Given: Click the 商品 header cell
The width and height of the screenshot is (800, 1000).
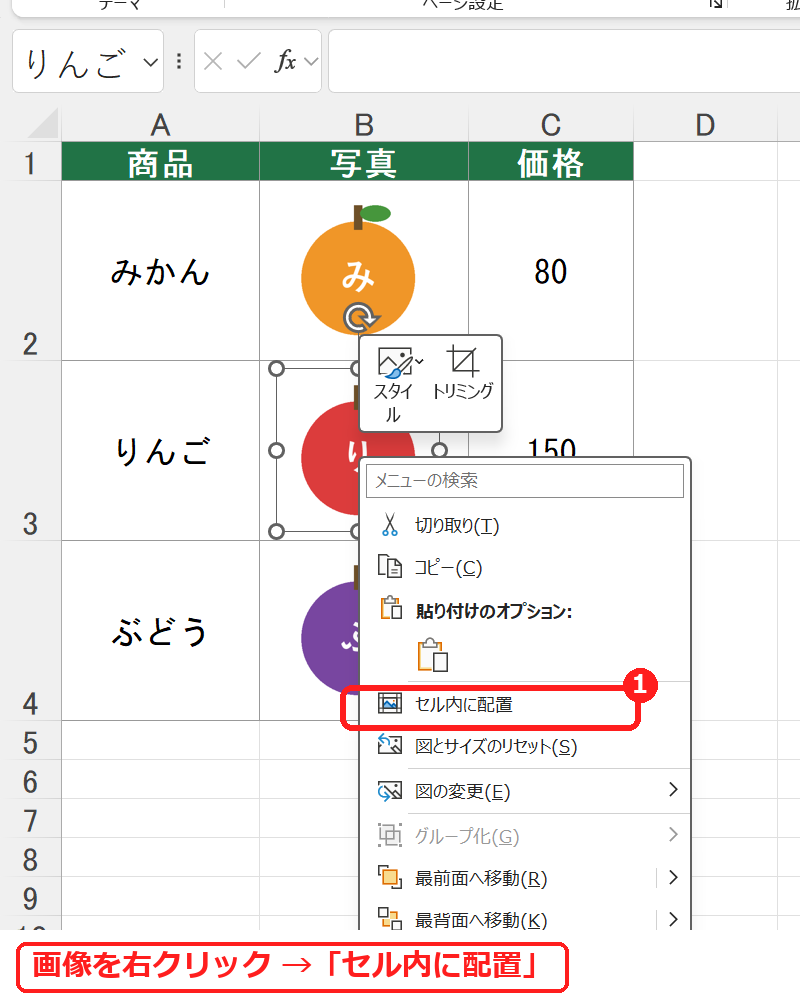Looking at the screenshot, I should click(x=160, y=162).
